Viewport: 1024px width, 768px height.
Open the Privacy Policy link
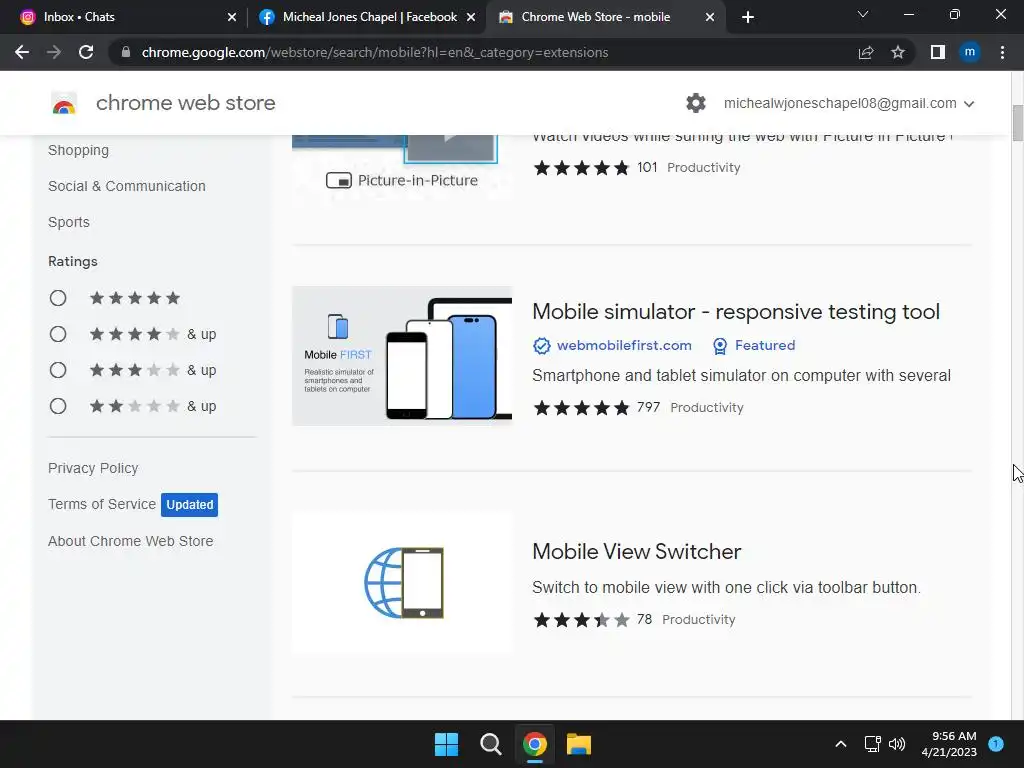(x=93, y=468)
